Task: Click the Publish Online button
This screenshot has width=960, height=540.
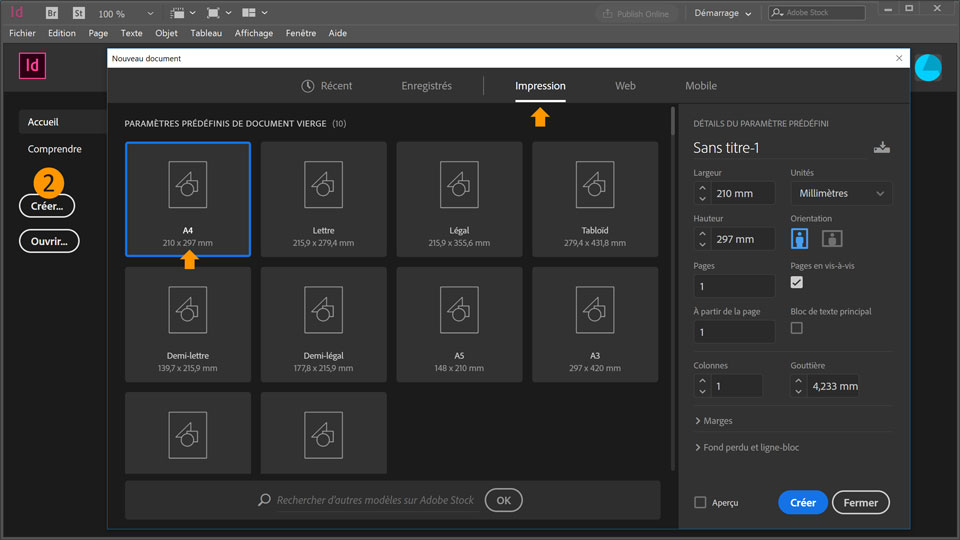Action: (x=636, y=13)
